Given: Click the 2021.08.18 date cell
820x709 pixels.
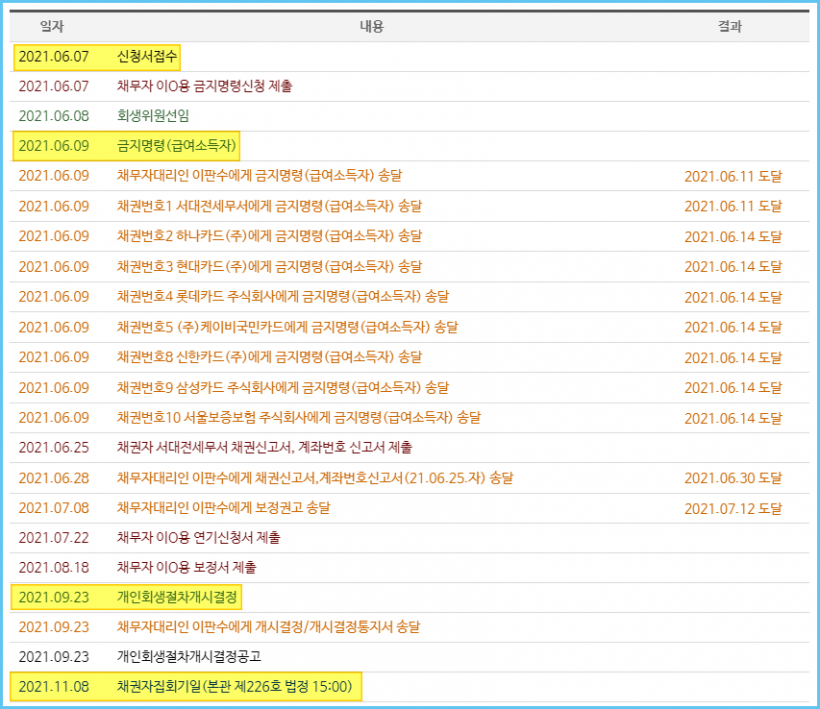Looking at the screenshot, I should pyautogui.click(x=54, y=567).
